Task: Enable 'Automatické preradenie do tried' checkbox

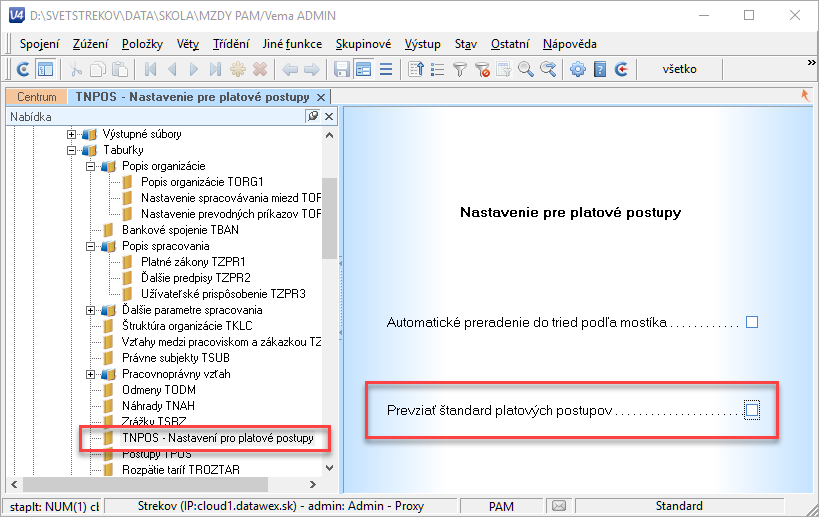Action: (x=752, y=322)
